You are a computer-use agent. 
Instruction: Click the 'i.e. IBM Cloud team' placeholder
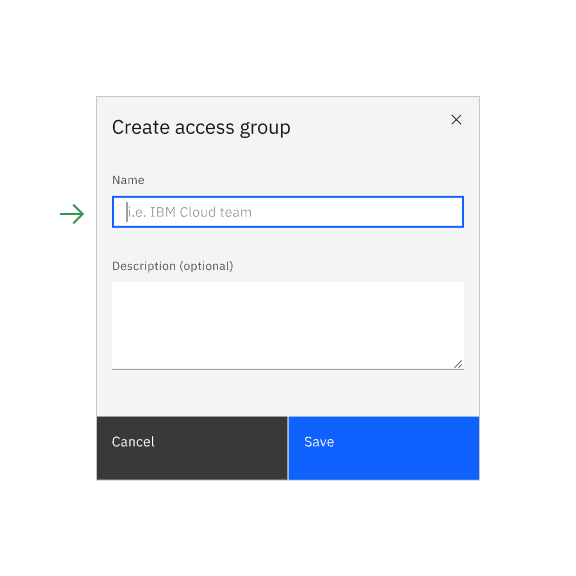(x=190, y=212)
